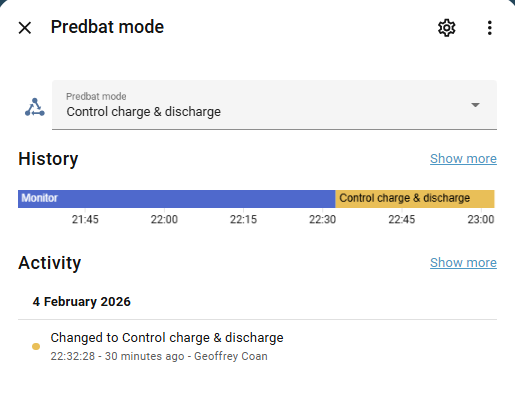
Task: Click the 21:45 timeline label
Action: point(85,219)
